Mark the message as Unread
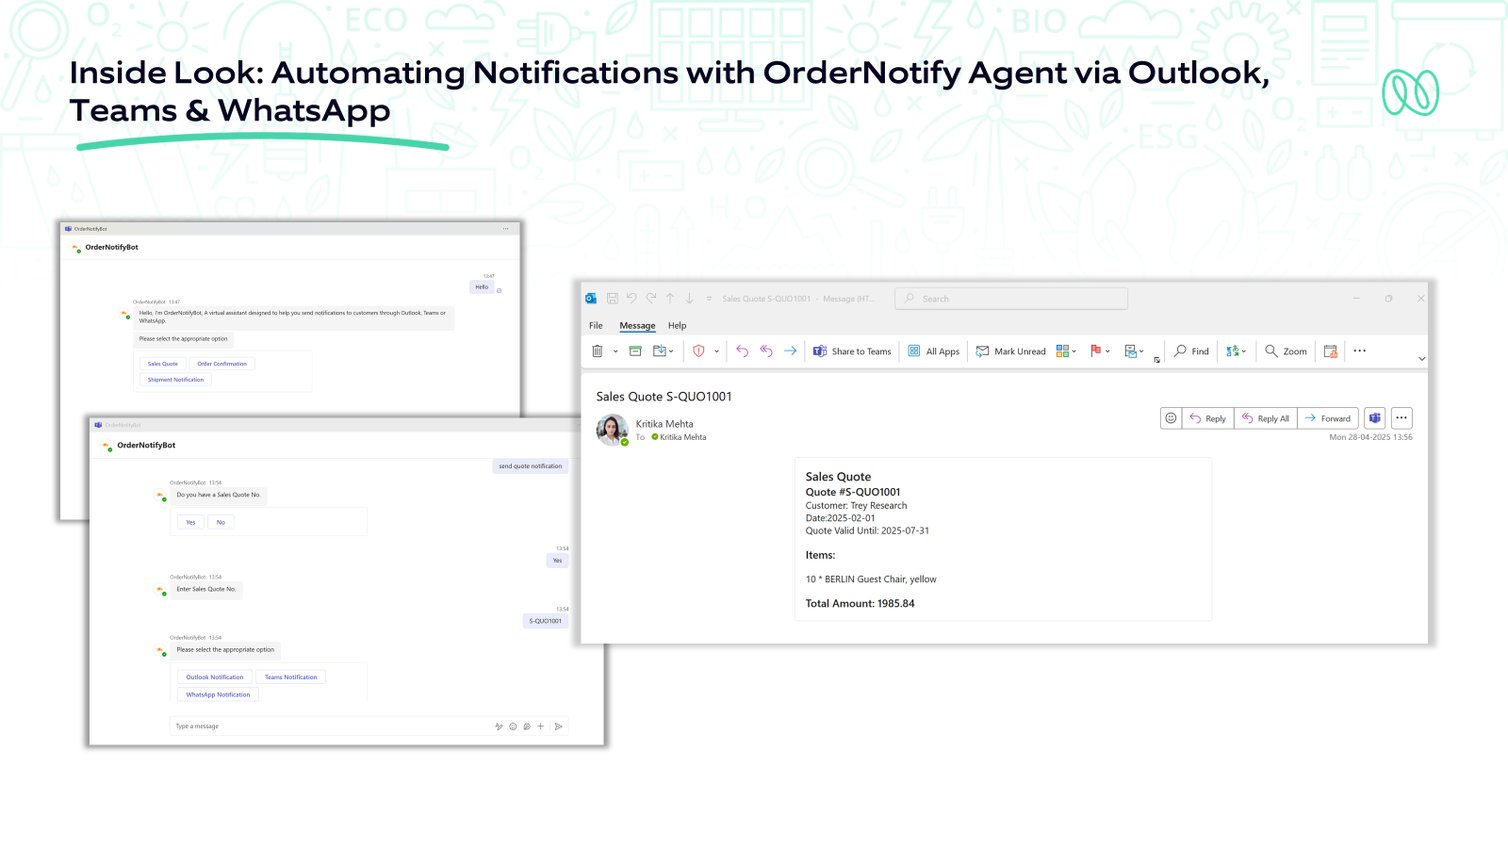The width and height of the screenshot is (1508, 848). (1010, 351)
